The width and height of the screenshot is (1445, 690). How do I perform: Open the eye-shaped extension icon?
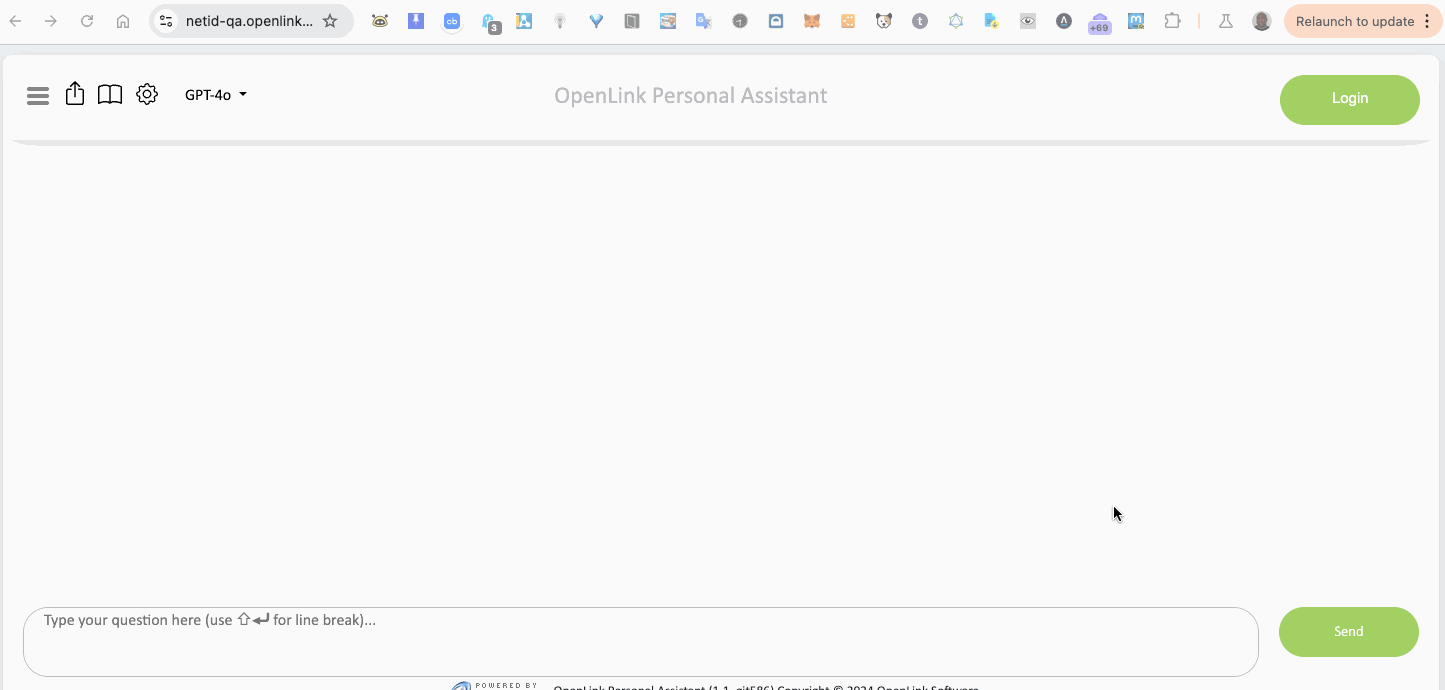1028,21
